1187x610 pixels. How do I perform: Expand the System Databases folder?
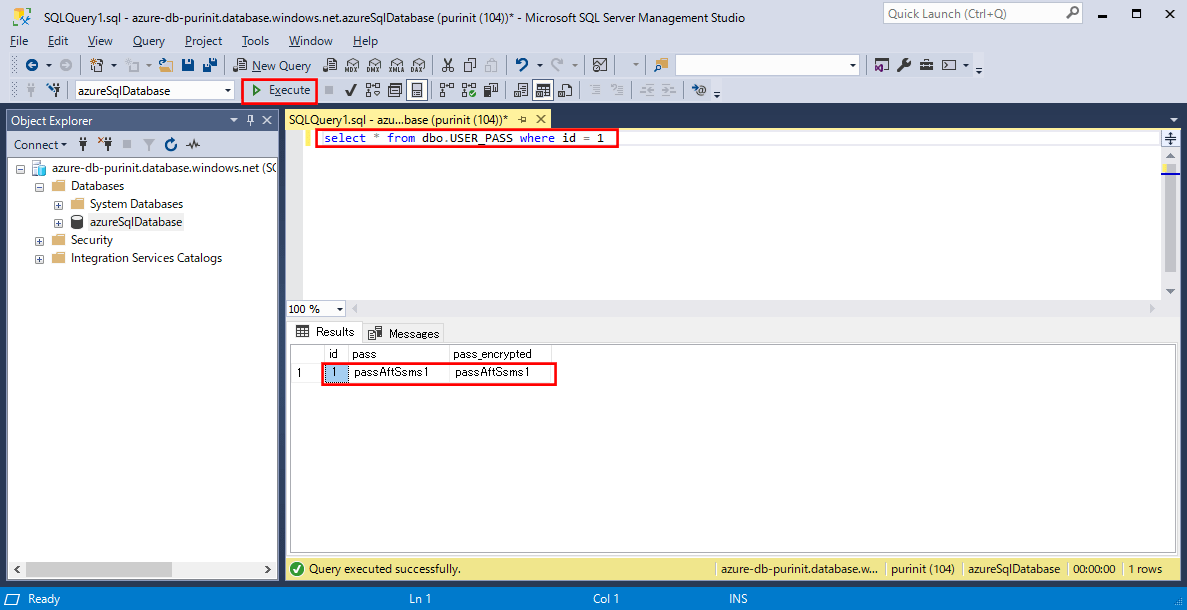coord(59,205)
